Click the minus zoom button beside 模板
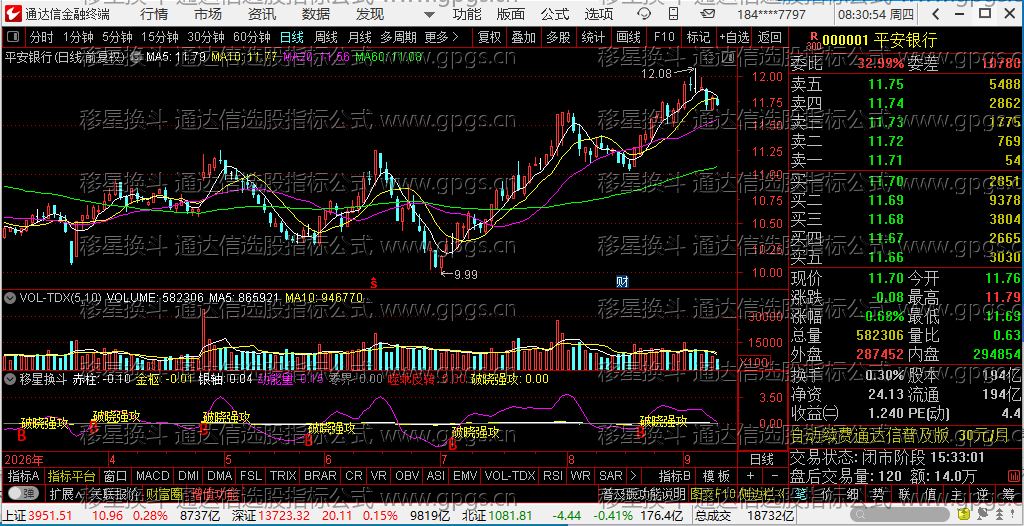This screenshot has width=1024, height=526. point(775,476)
